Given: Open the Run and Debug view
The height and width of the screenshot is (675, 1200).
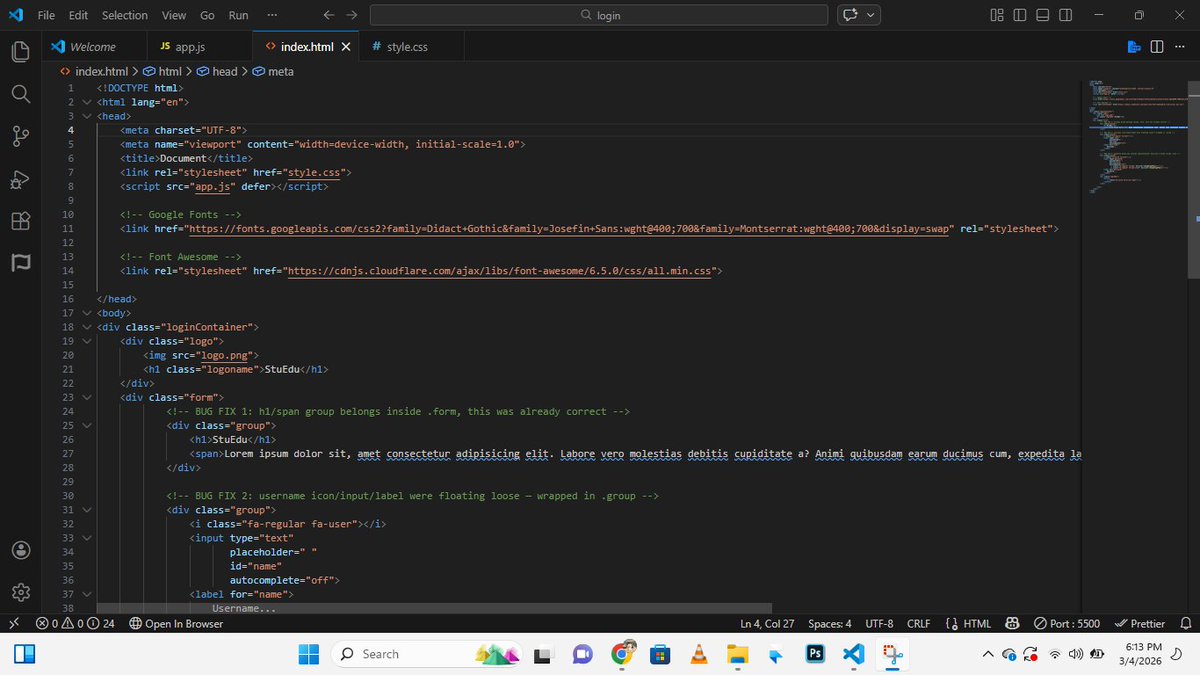Looking at the screenshot, I should [x=22, y=179].
